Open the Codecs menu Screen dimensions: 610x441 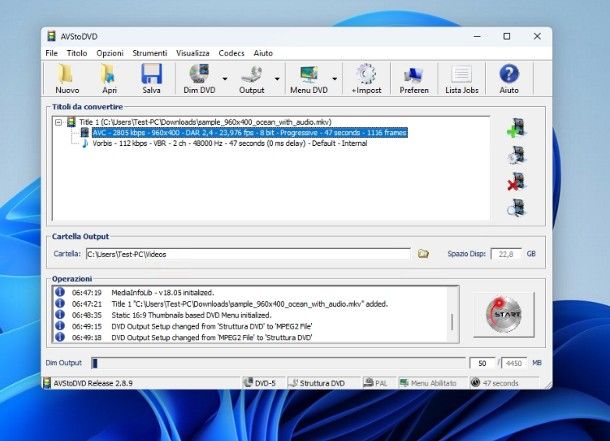click(x=231, y=52)
